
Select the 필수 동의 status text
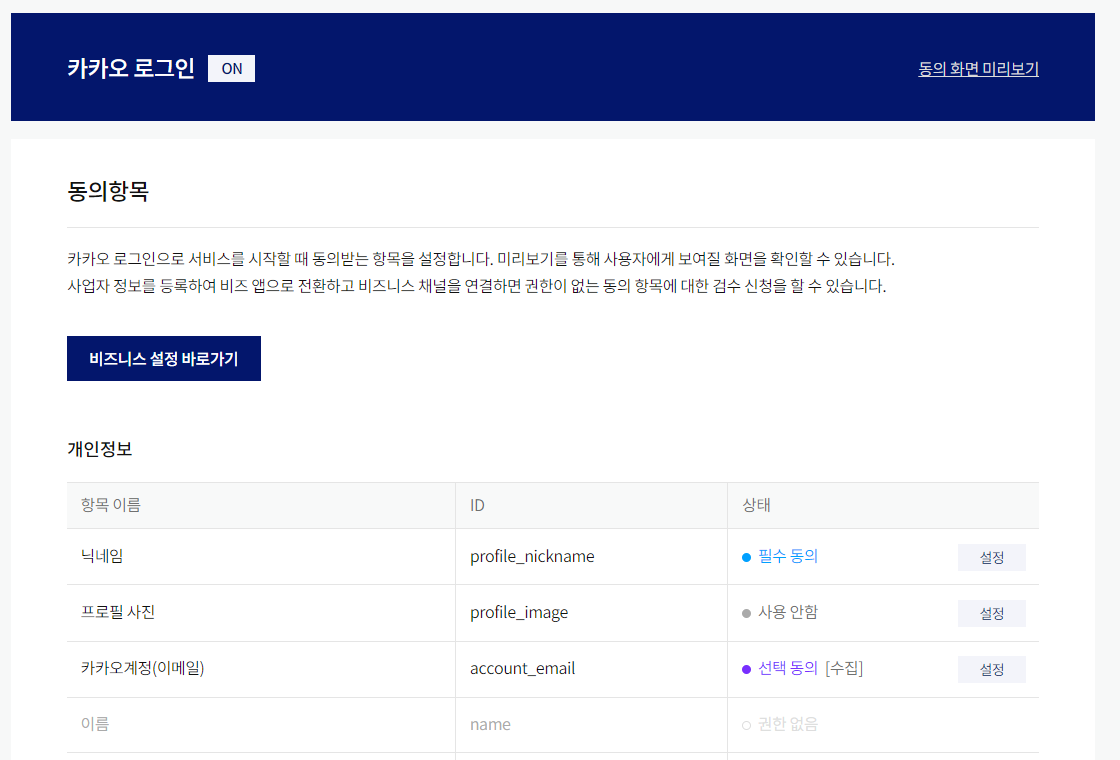[788, 556]
